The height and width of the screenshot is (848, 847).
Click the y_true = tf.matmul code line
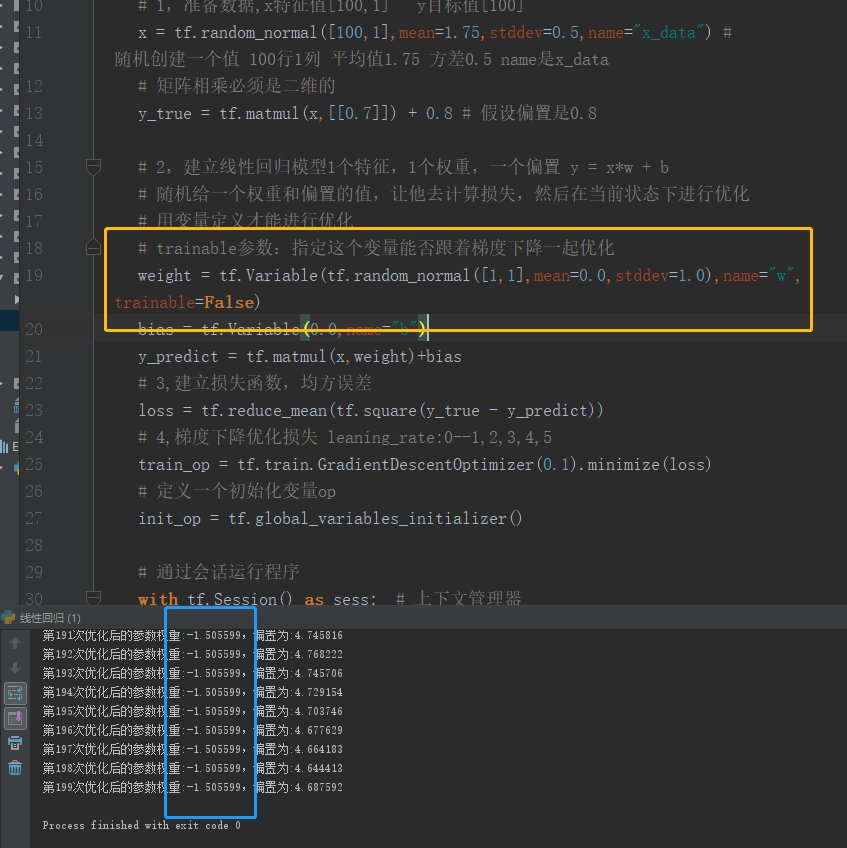tap(367, 113)
